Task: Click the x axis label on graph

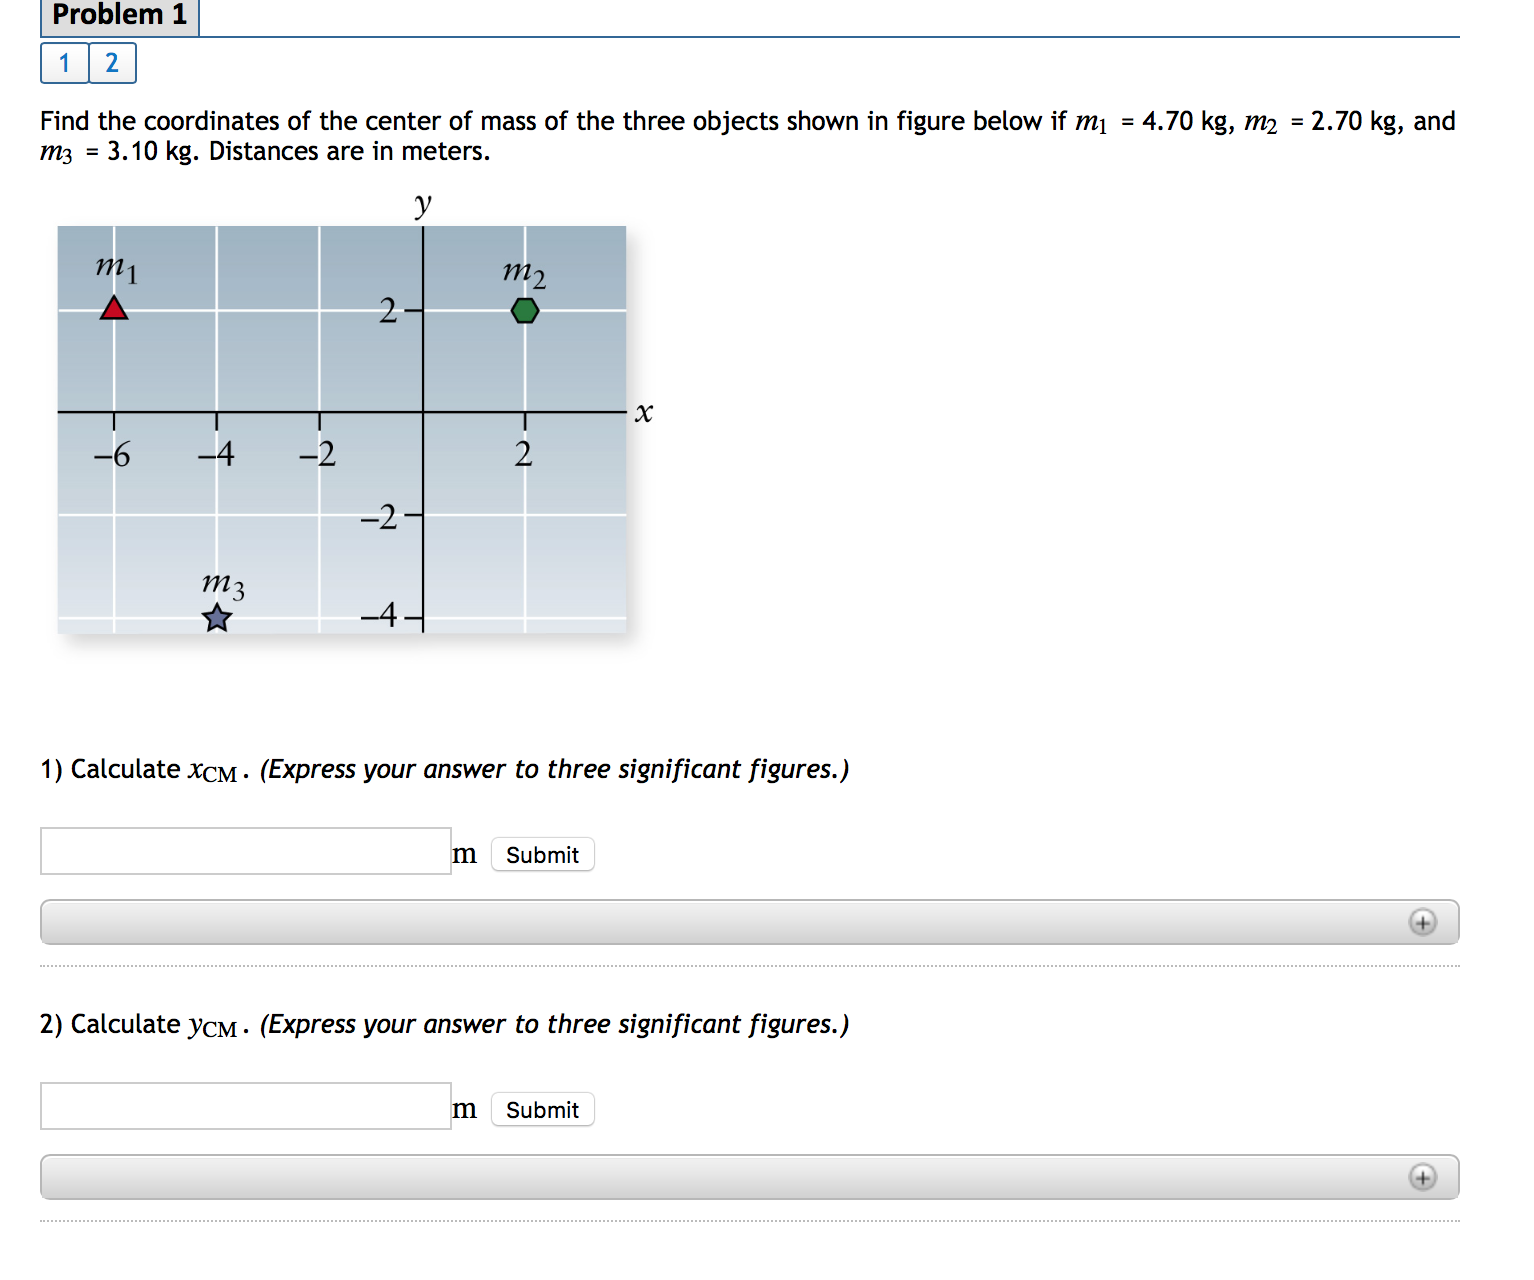Action: pyautogui.click(x=644, y=412)
